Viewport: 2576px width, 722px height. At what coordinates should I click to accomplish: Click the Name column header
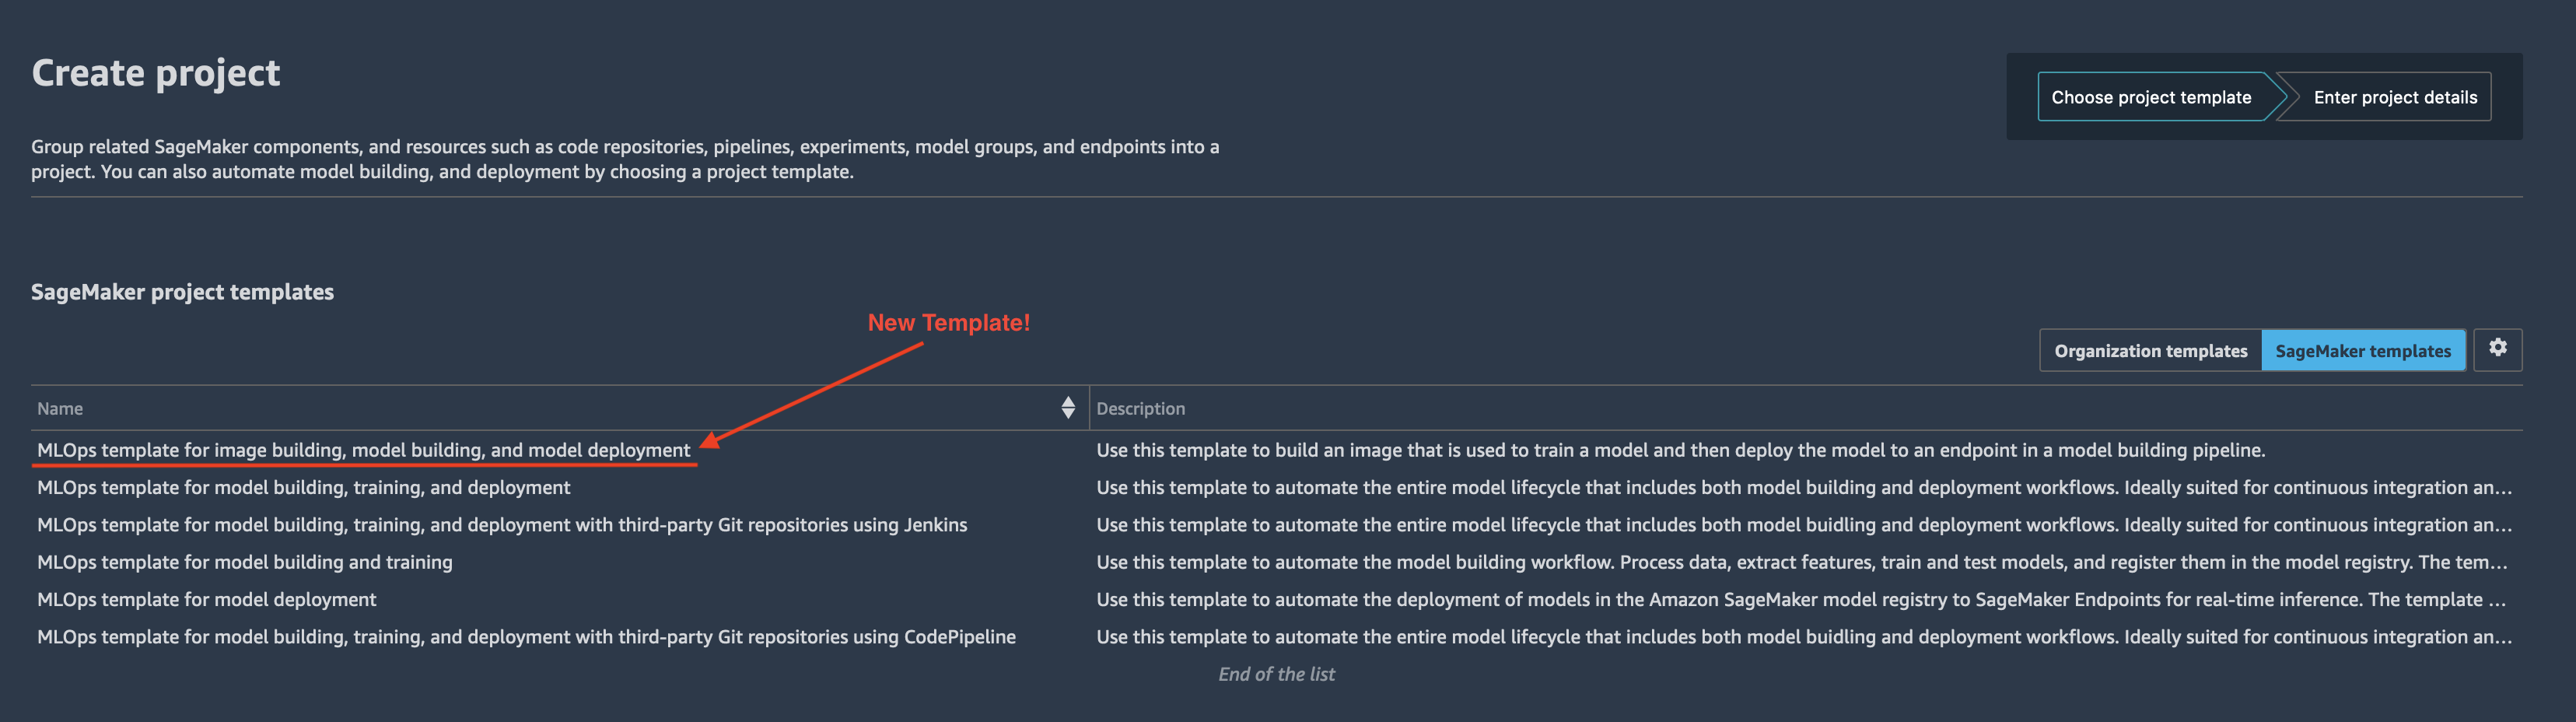pyautogui.click(x=60, y=409)
